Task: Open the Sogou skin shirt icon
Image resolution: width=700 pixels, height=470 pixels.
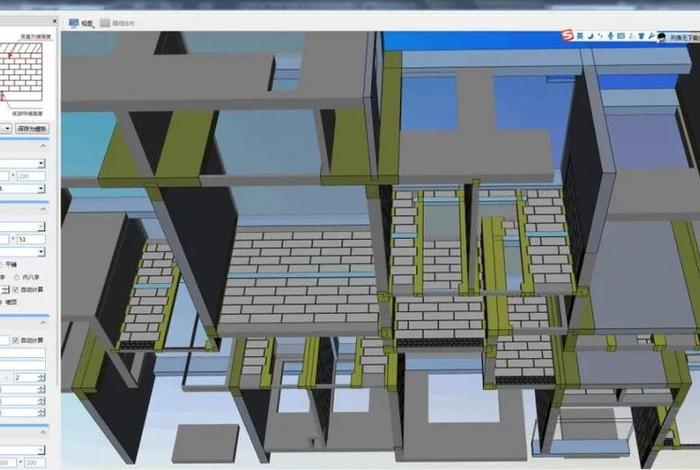Action: coord(641,36)
